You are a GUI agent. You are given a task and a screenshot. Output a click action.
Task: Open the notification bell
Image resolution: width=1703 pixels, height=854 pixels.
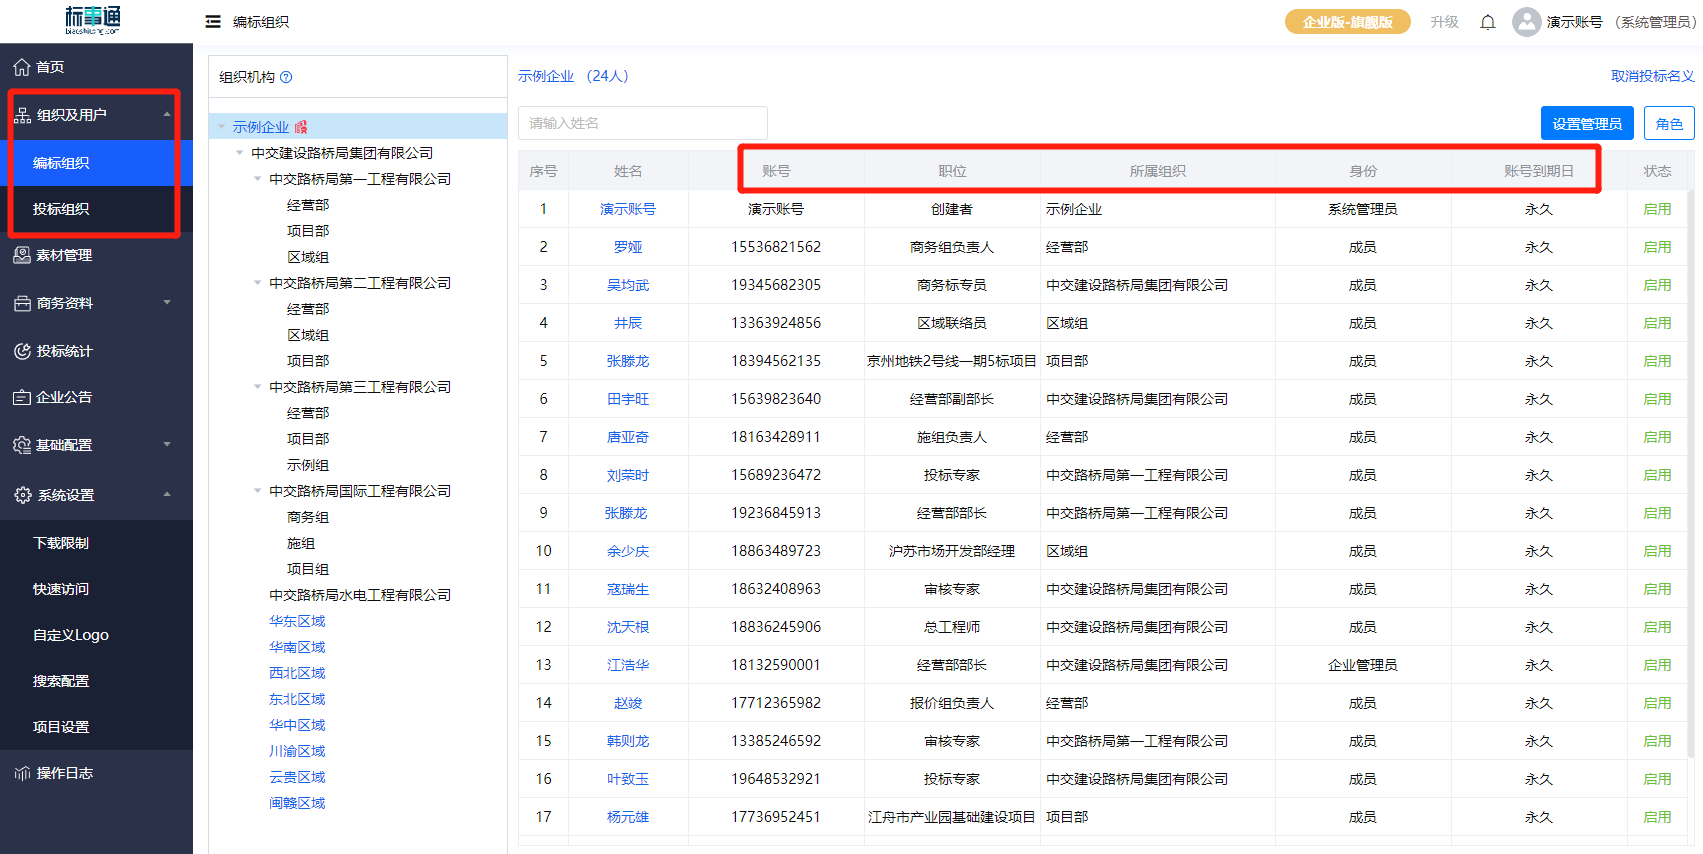pyautogui.click(x=1488, y=22)
